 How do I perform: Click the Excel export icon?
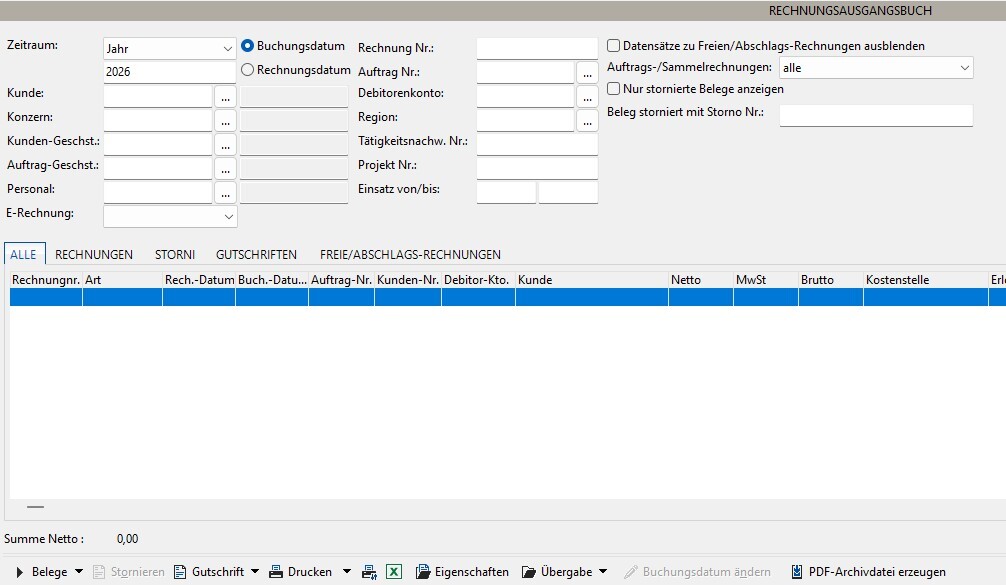393,572
